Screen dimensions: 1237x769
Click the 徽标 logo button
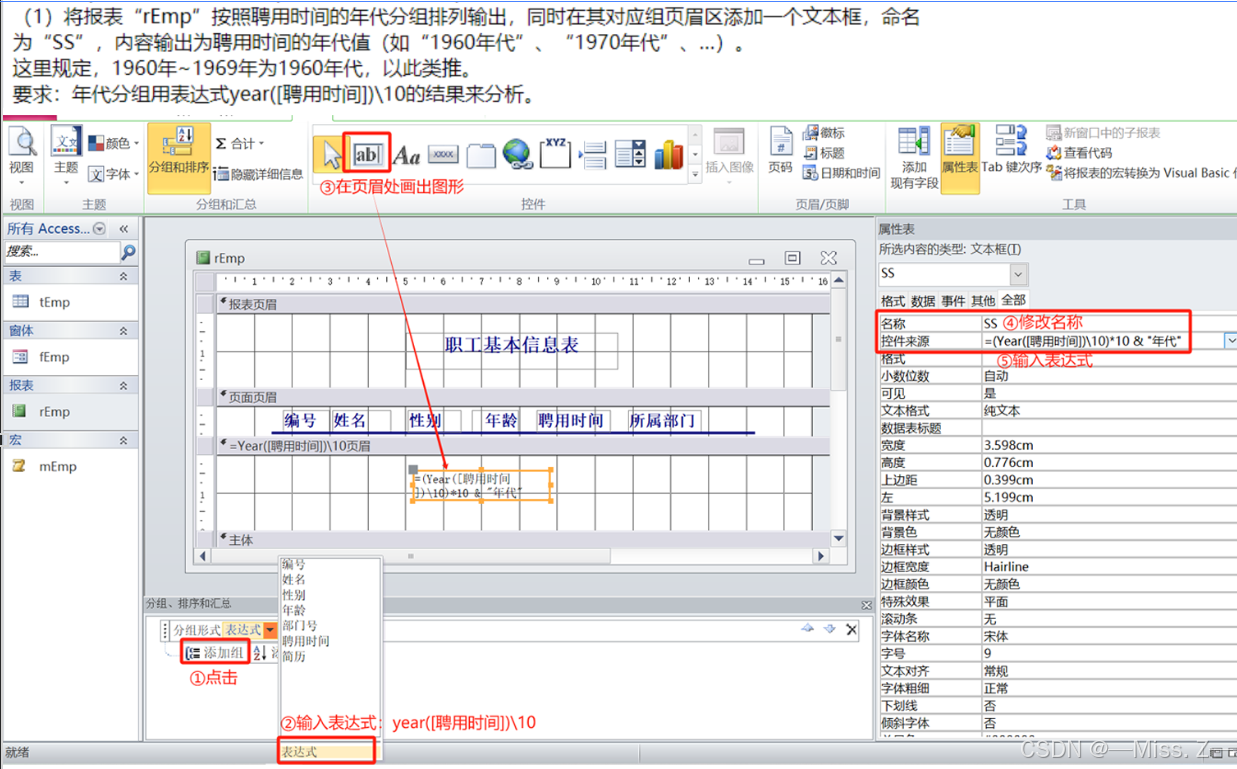tap(824, 133)
